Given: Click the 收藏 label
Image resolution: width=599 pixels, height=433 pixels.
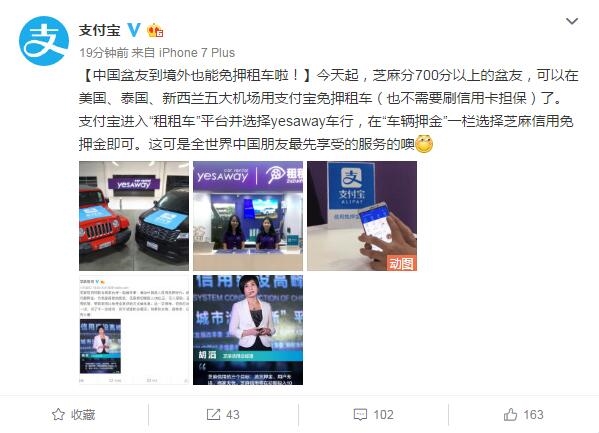Looking at the screenshot, I should [x=83, y=415].
